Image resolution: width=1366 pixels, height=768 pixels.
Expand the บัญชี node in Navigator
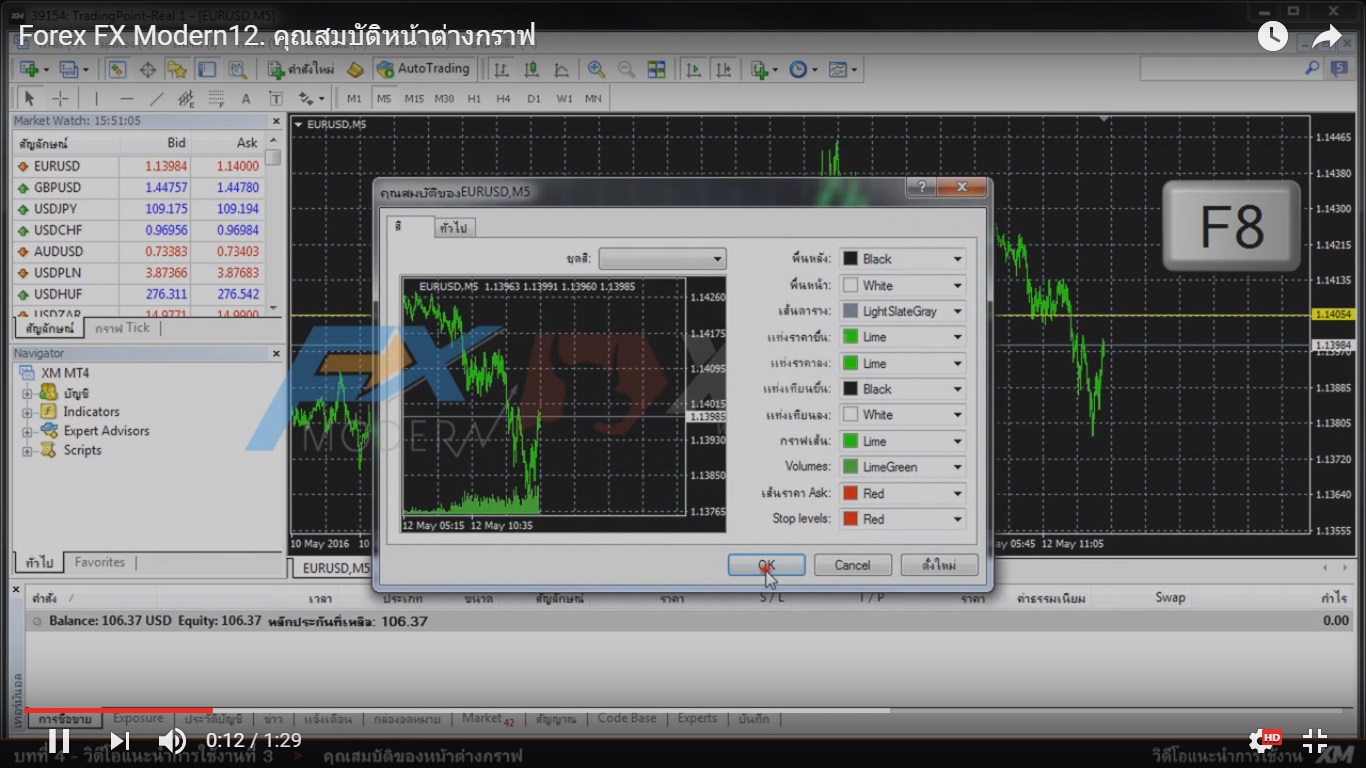pos(28,393)
